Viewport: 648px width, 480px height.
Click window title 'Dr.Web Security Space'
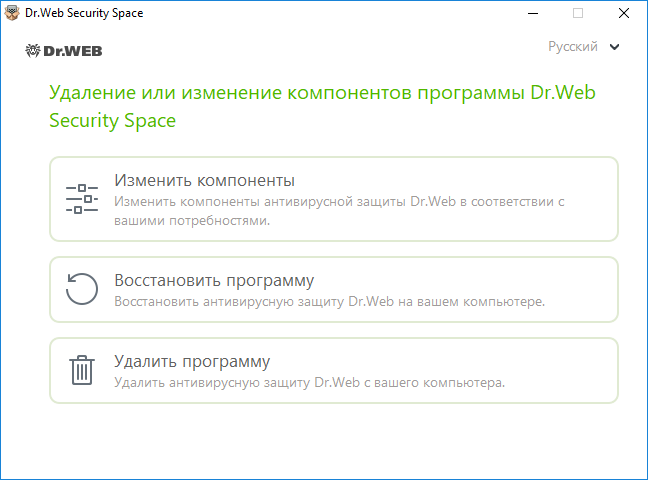coord(84,13)
